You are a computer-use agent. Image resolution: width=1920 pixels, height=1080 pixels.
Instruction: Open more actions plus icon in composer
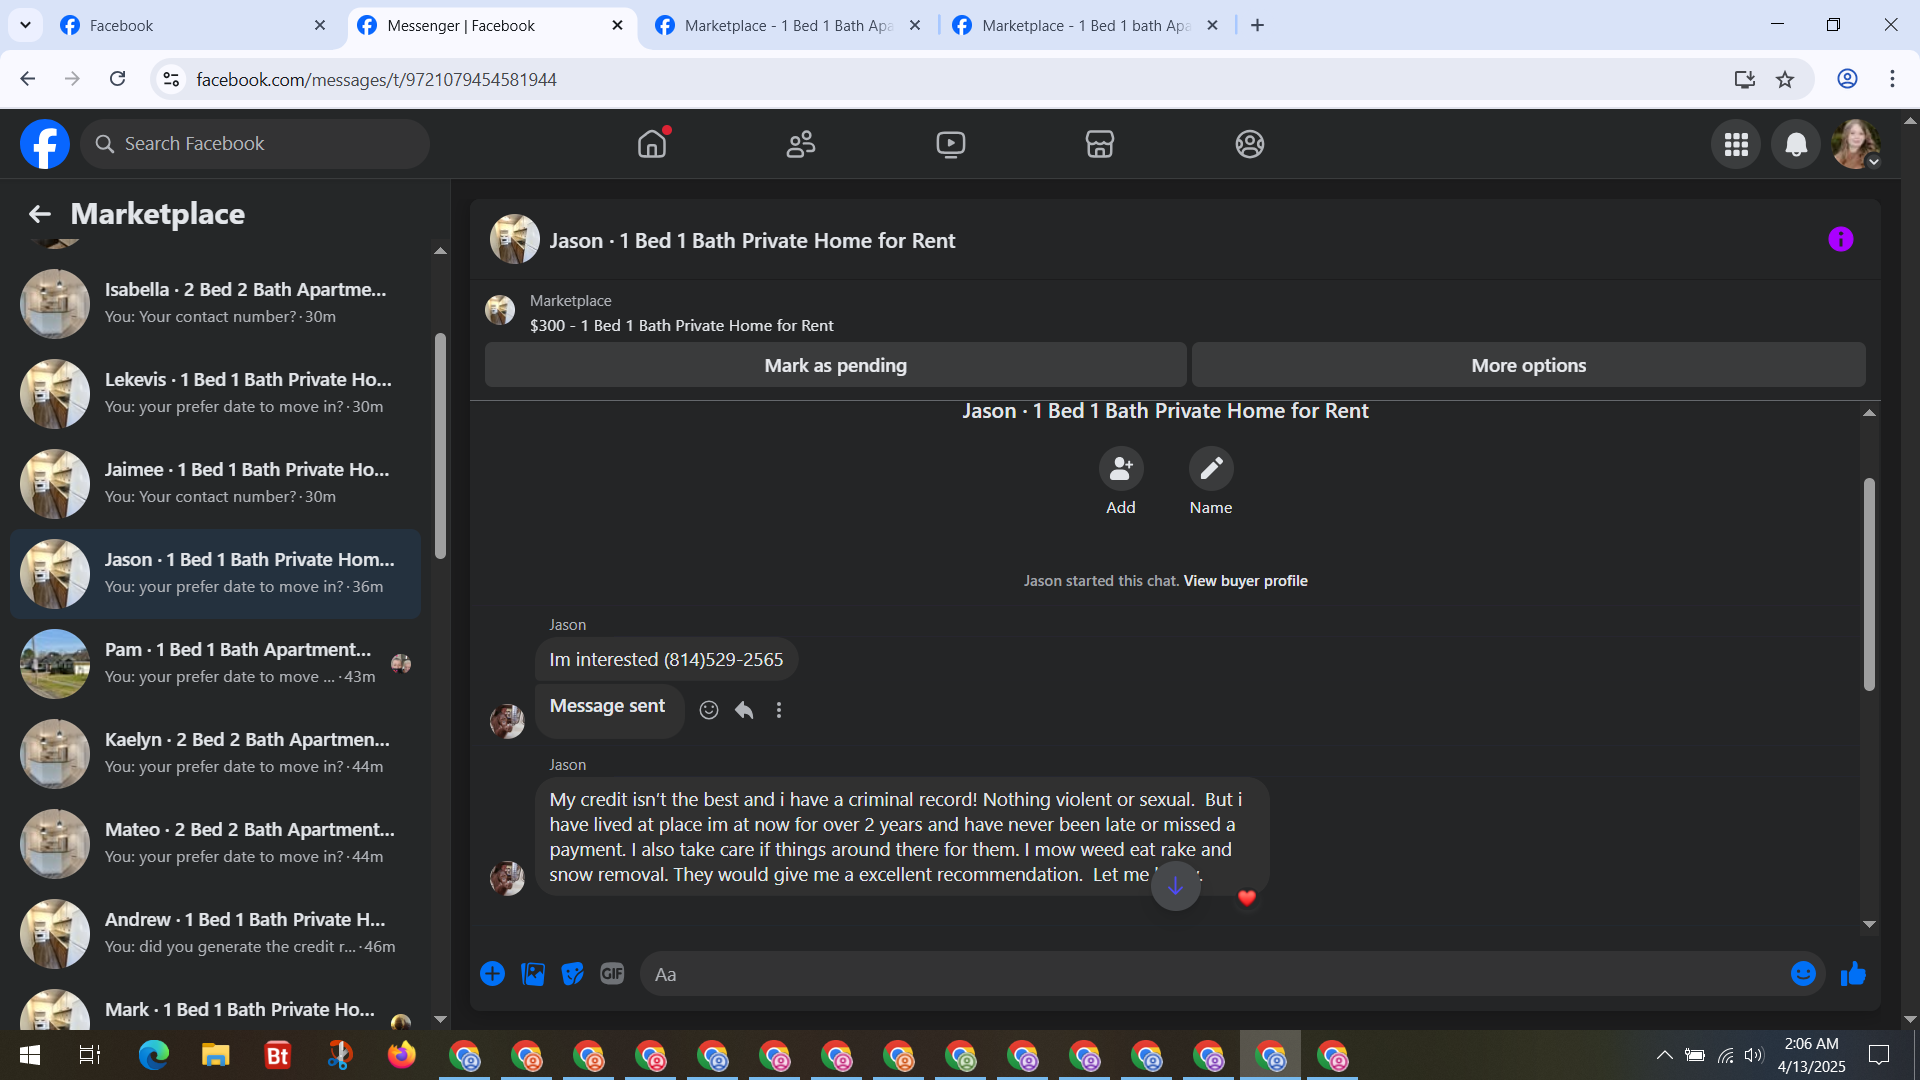click(x=492, y=974)
